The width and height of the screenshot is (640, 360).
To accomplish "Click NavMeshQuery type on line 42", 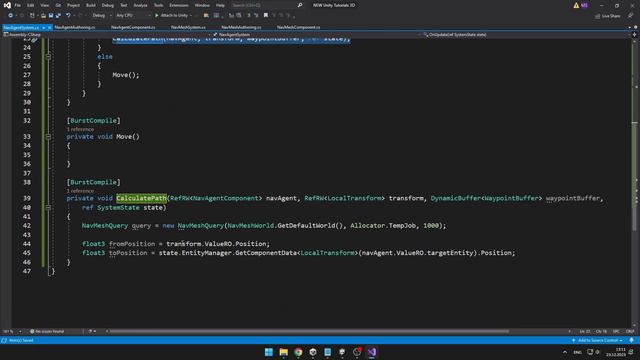I will pos(104,225).
